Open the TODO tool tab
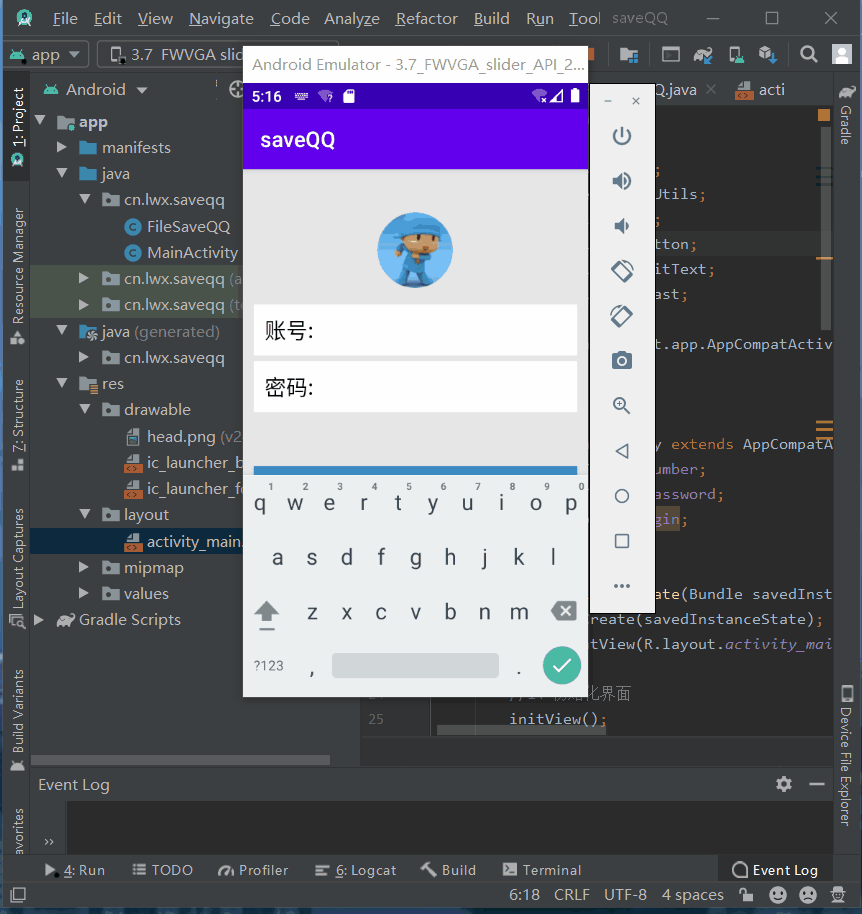This screenshot has height=914, width=862. 163,870
